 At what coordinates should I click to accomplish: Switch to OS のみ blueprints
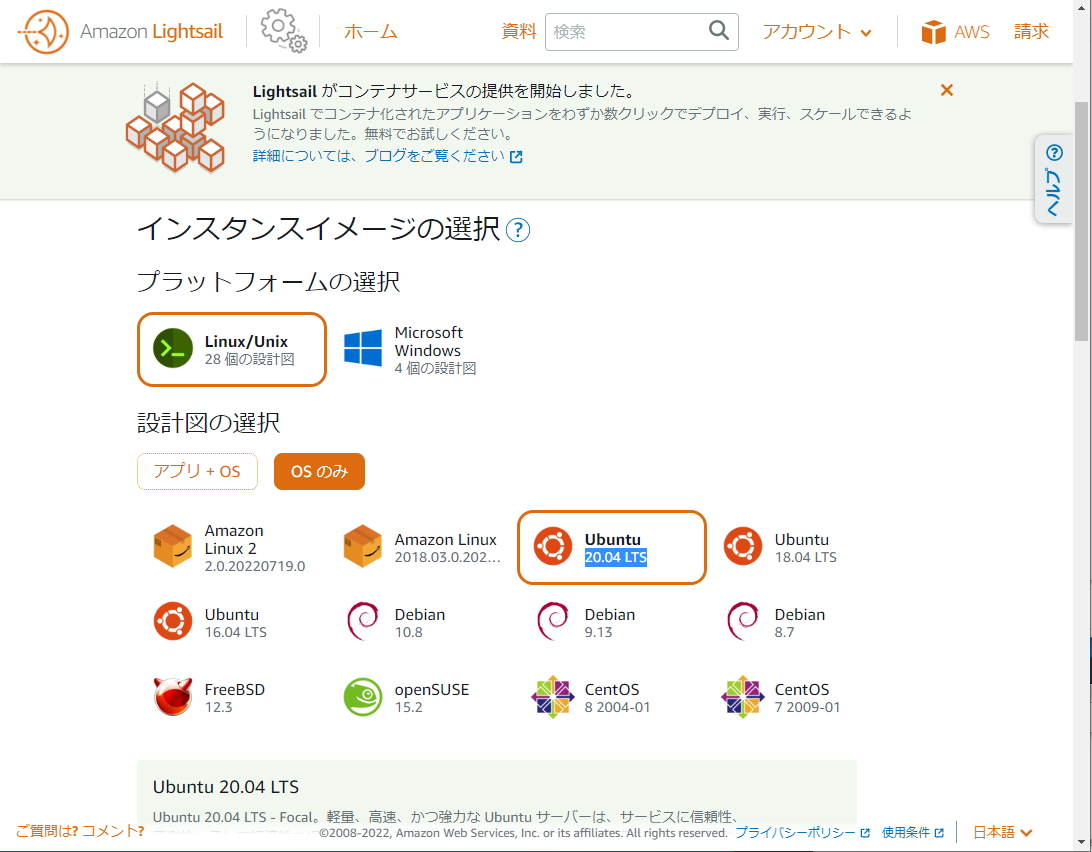coord(319,472)
